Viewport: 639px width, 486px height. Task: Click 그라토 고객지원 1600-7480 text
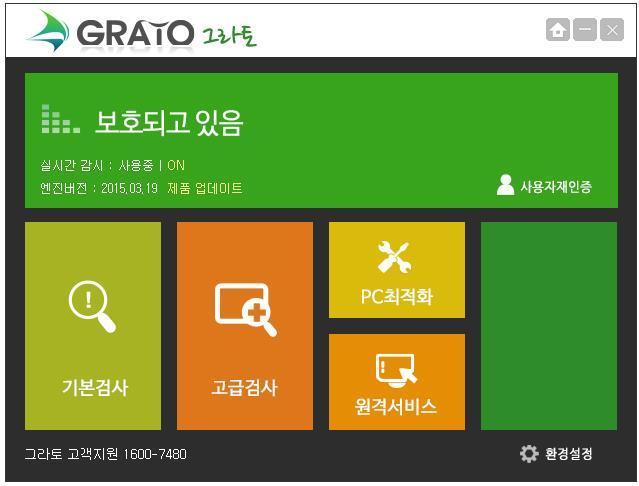pyautogui.click(x=106, y=454)
